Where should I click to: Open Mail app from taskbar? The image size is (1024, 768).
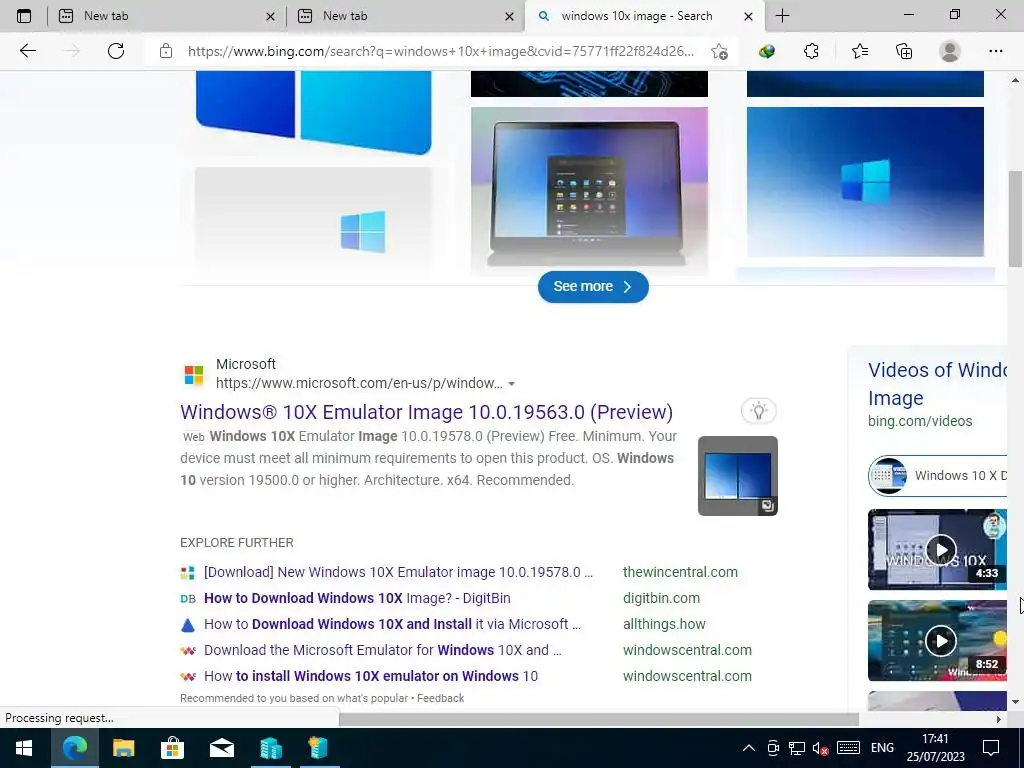(x=221, y=748)
